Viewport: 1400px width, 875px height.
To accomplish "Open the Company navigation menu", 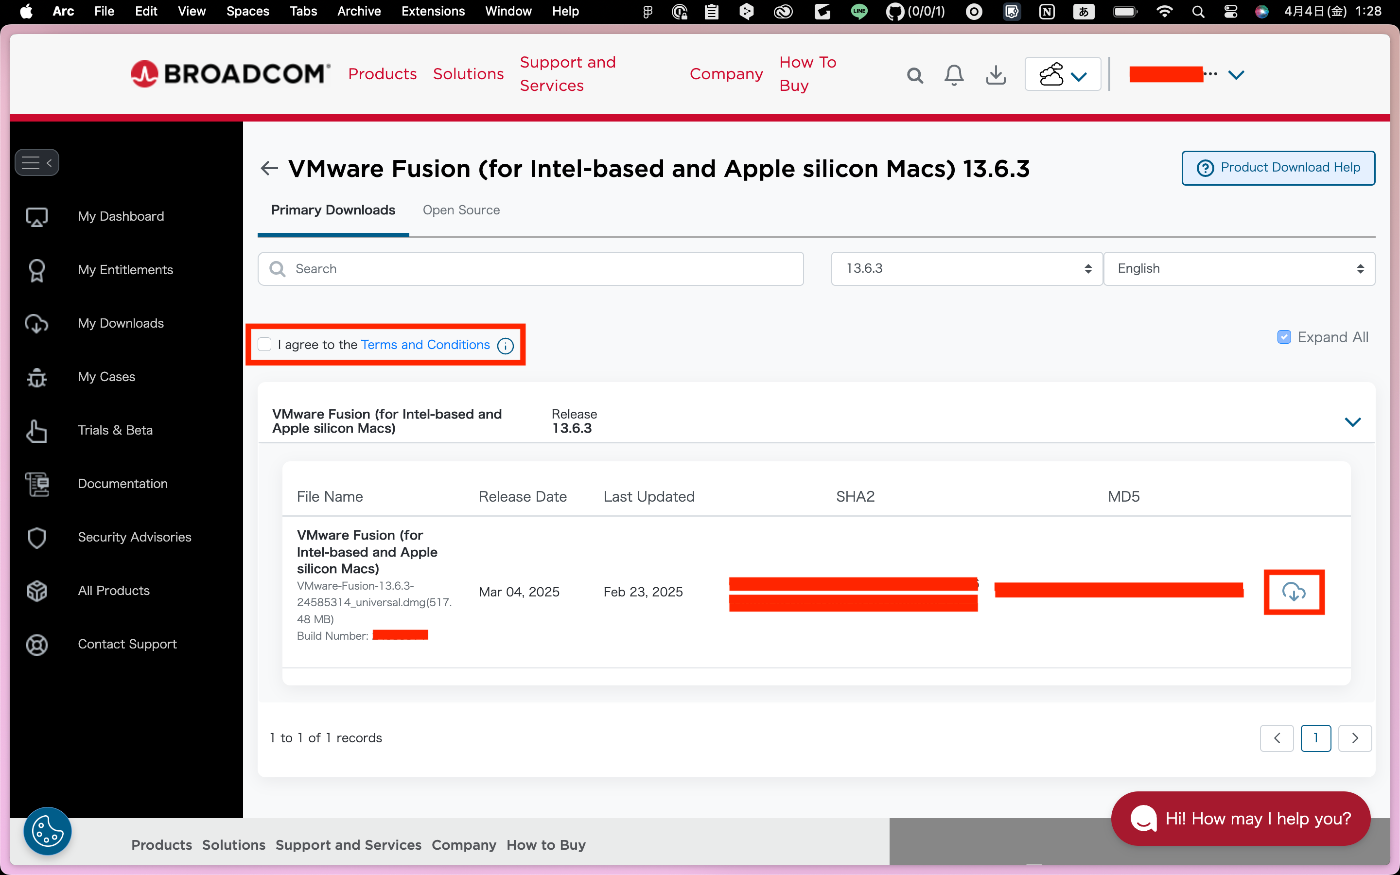I will (x=726, y=74).
